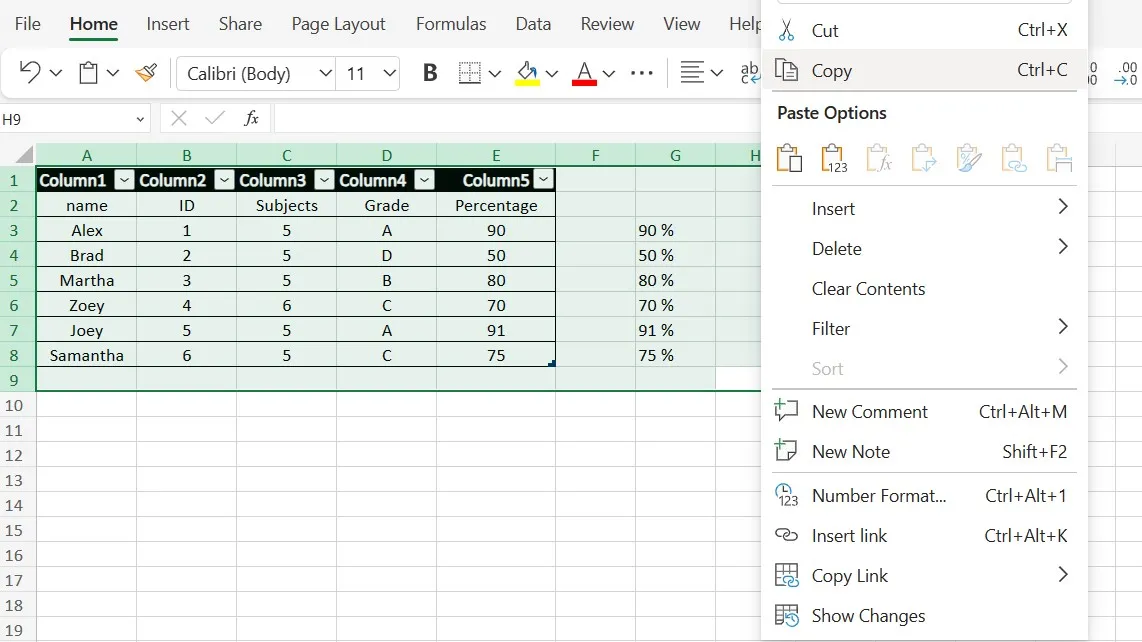Click the Paste Formulas fx icon
Viewport: 1142px width, 642px height.
(879, 158)
